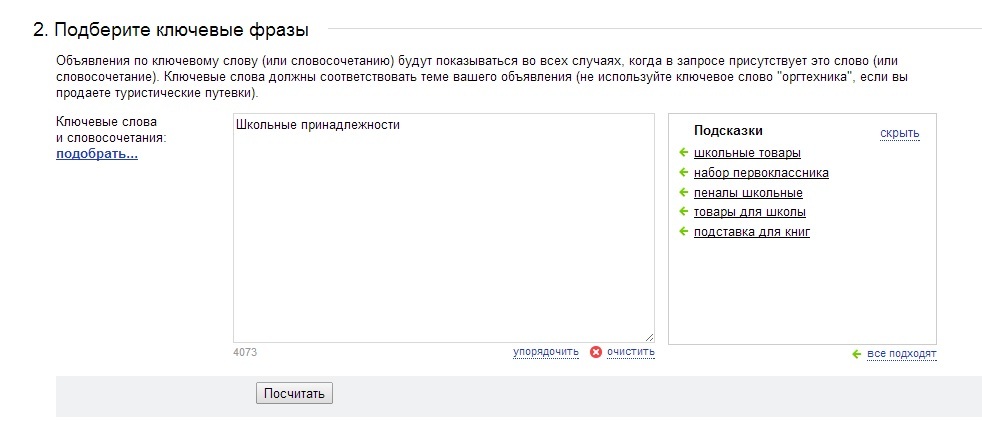Add suggestion товары для школы
The width and height of the screenshot is (982, 441).
[750, 212]
